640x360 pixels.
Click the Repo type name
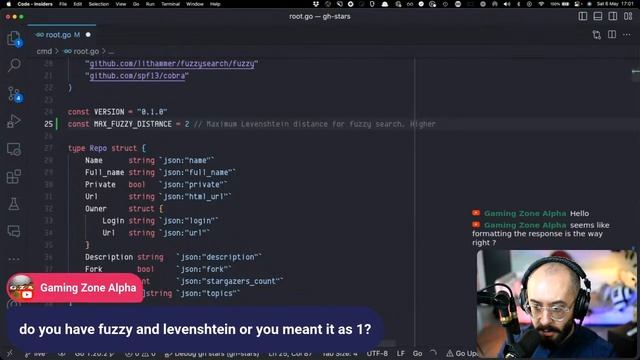click(98, 148)
